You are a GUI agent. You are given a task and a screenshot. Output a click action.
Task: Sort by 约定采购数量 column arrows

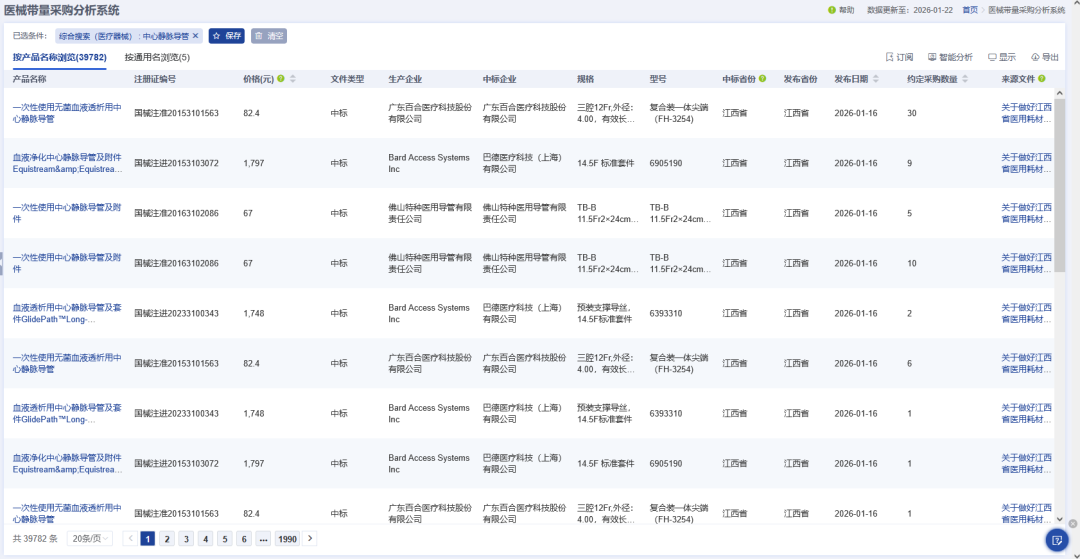[964, 79]
